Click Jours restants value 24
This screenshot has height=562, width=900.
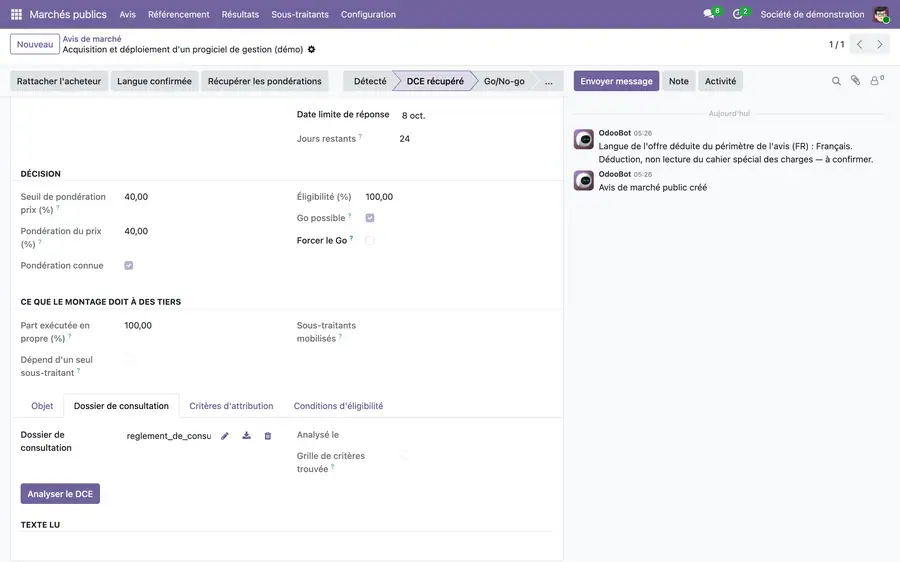[x=405, y=138]
